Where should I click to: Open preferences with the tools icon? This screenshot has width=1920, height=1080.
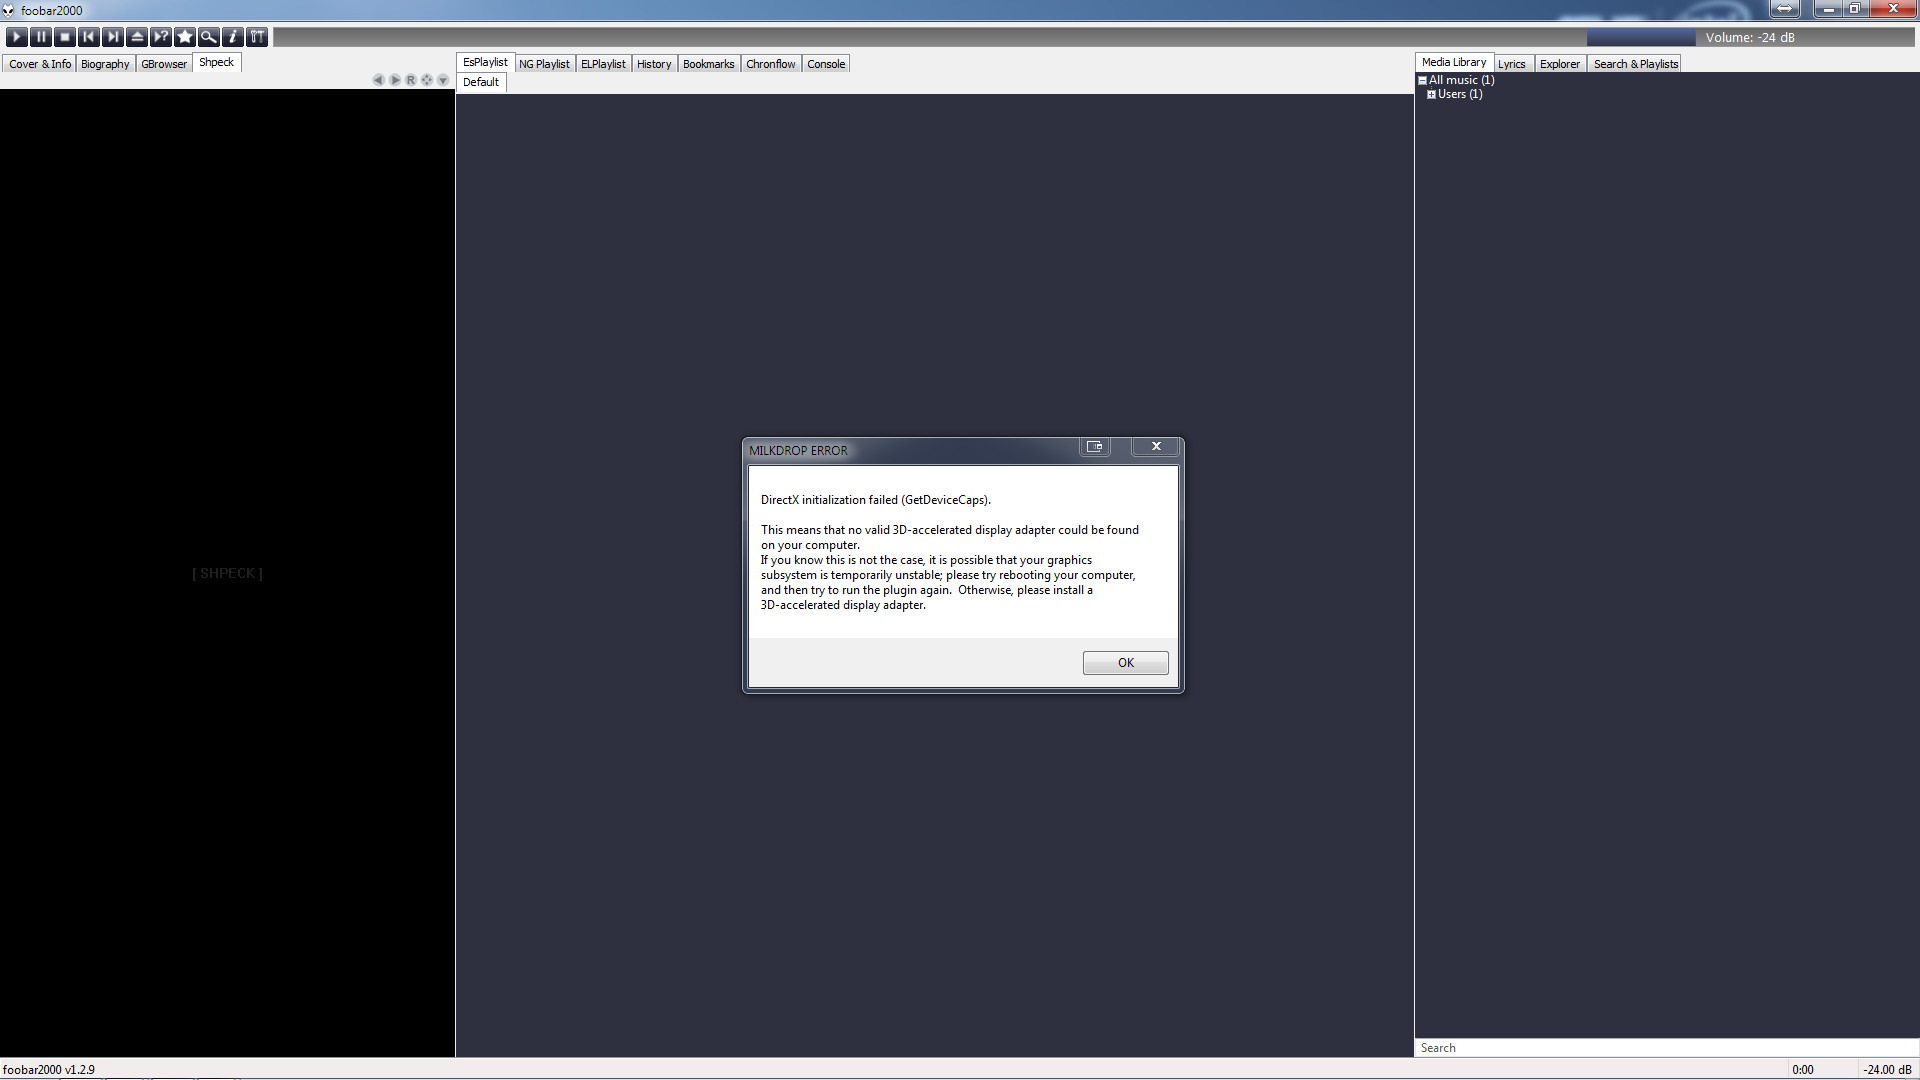[257, 37]
